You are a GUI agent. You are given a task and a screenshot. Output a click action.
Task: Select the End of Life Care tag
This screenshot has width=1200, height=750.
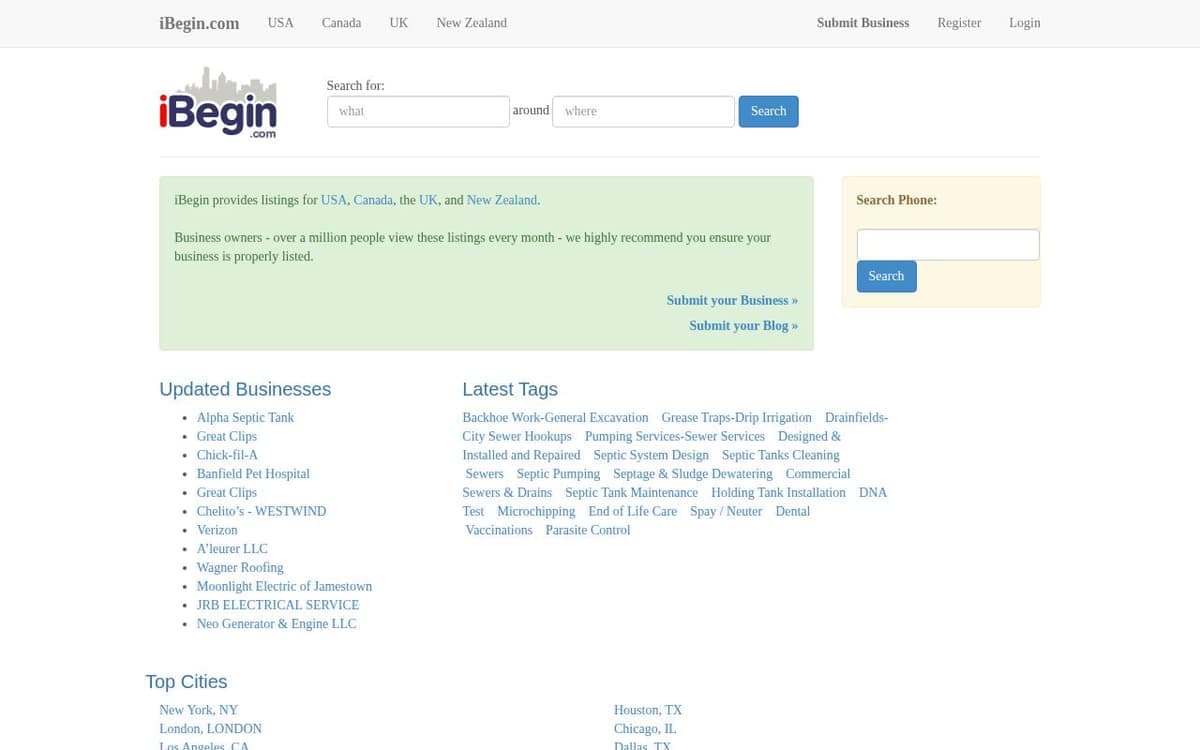click(632, 511)
